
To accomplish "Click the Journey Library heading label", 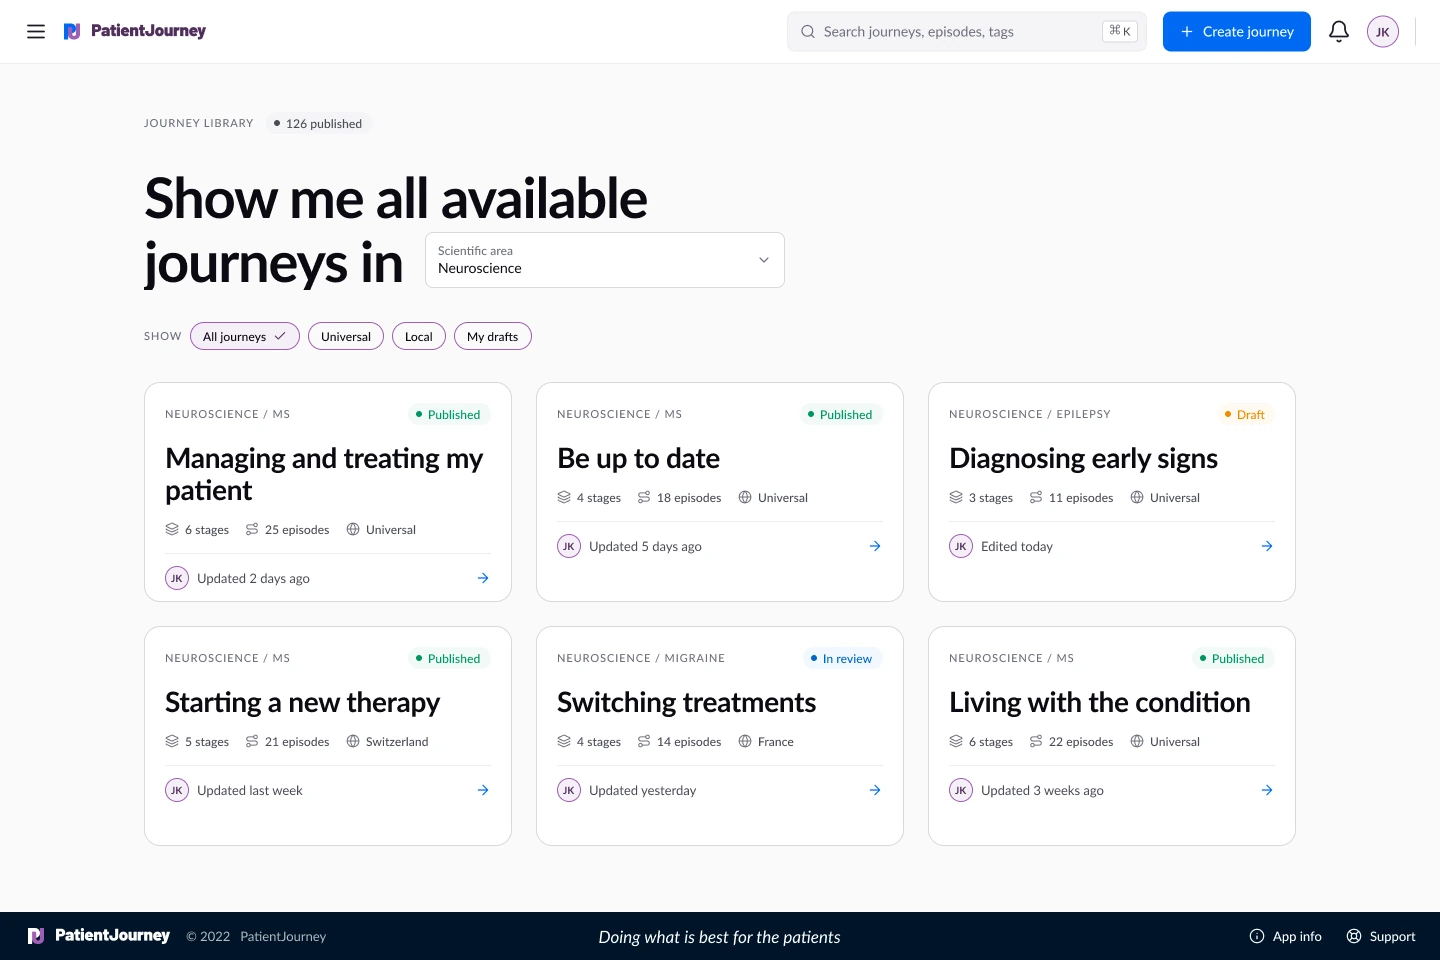I will point(199,123).
